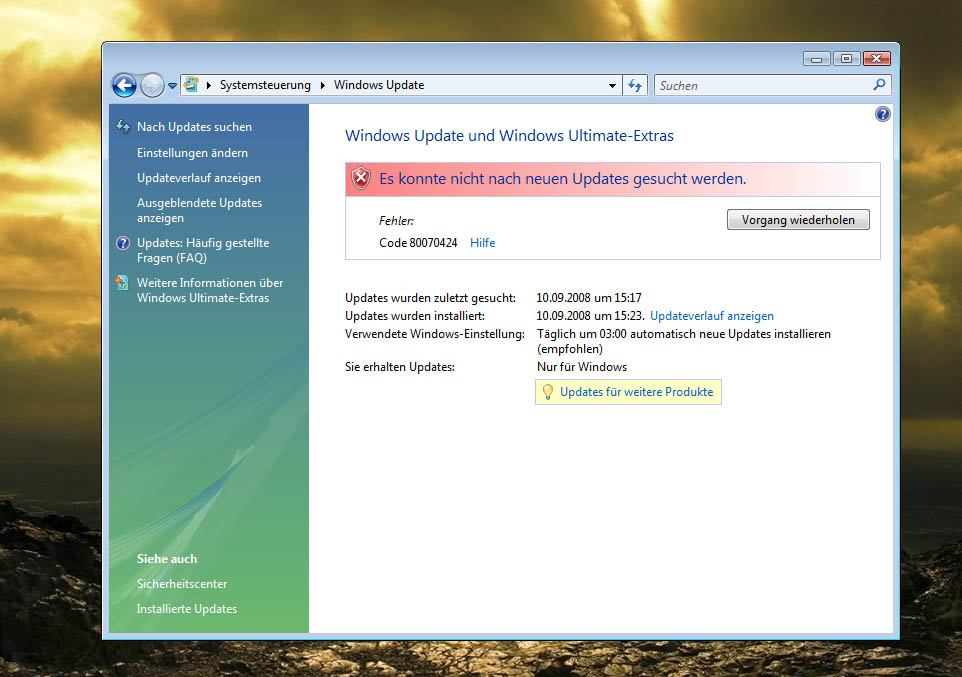The image size is (962, 677).
Task: Expand chevron between Systemsteuerung and Windows Update
Action: (323, 85)
